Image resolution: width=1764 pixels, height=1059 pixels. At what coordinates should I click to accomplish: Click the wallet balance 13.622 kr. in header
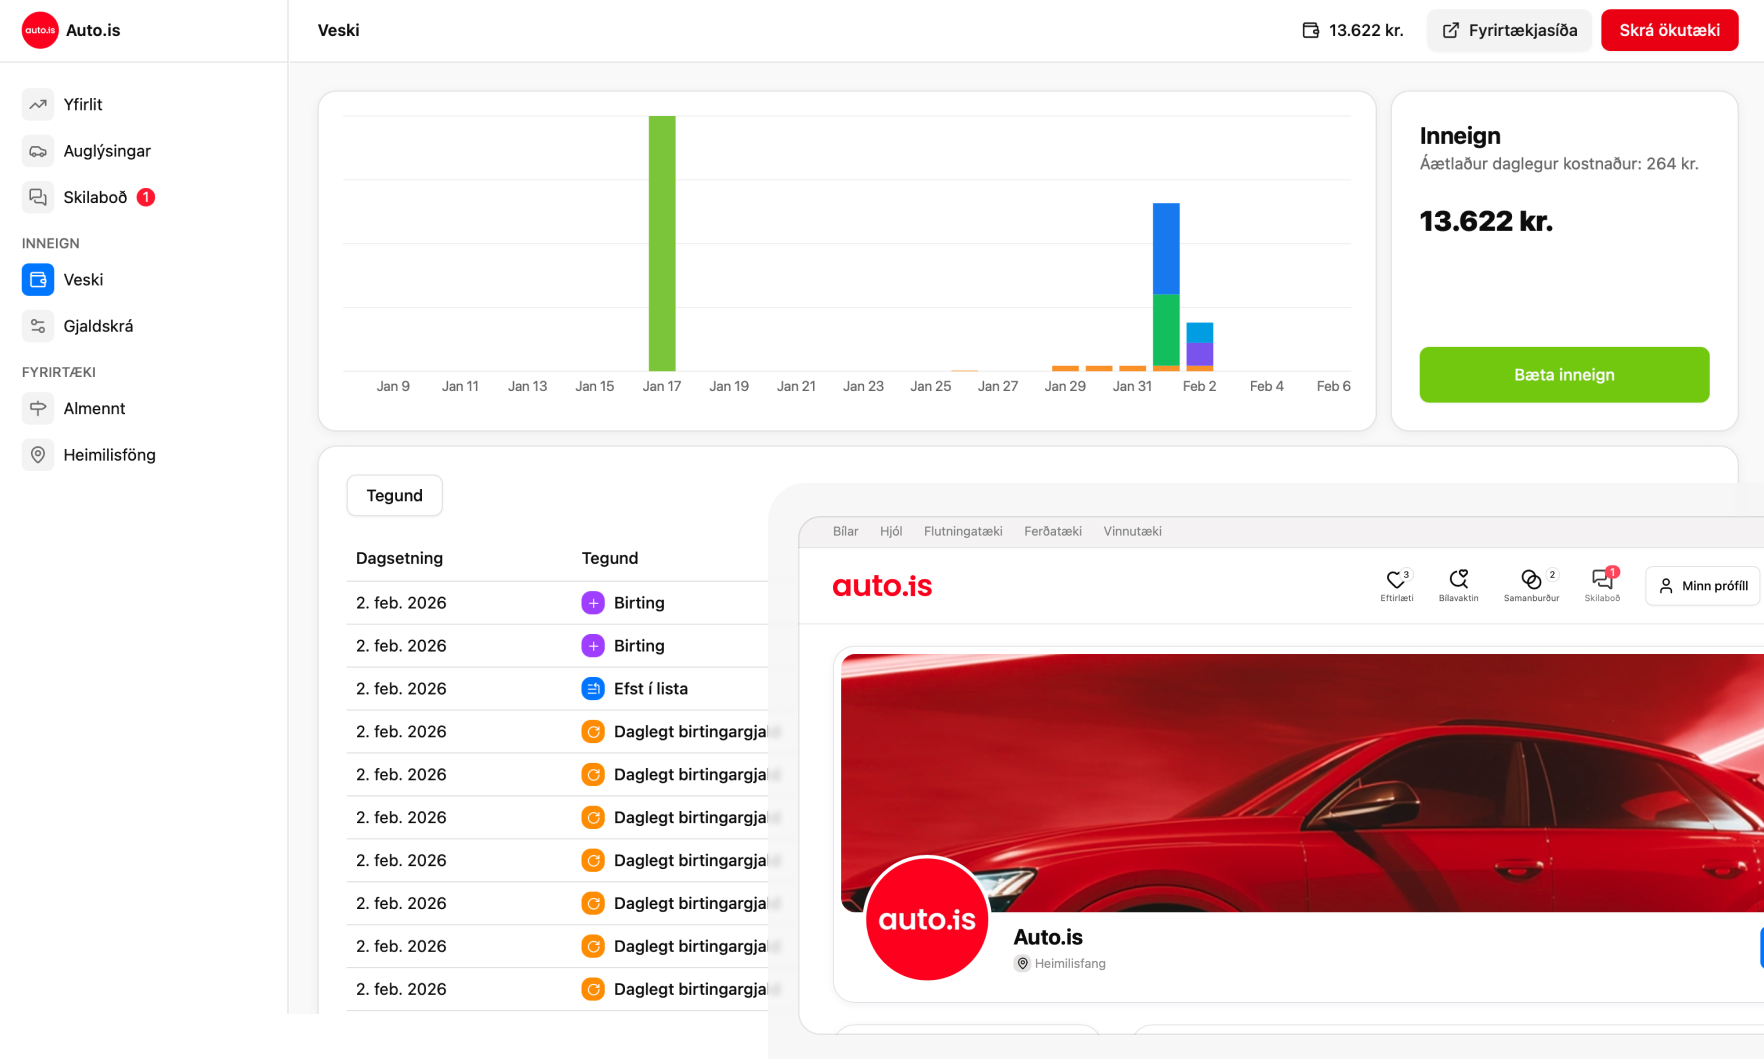1353,30
